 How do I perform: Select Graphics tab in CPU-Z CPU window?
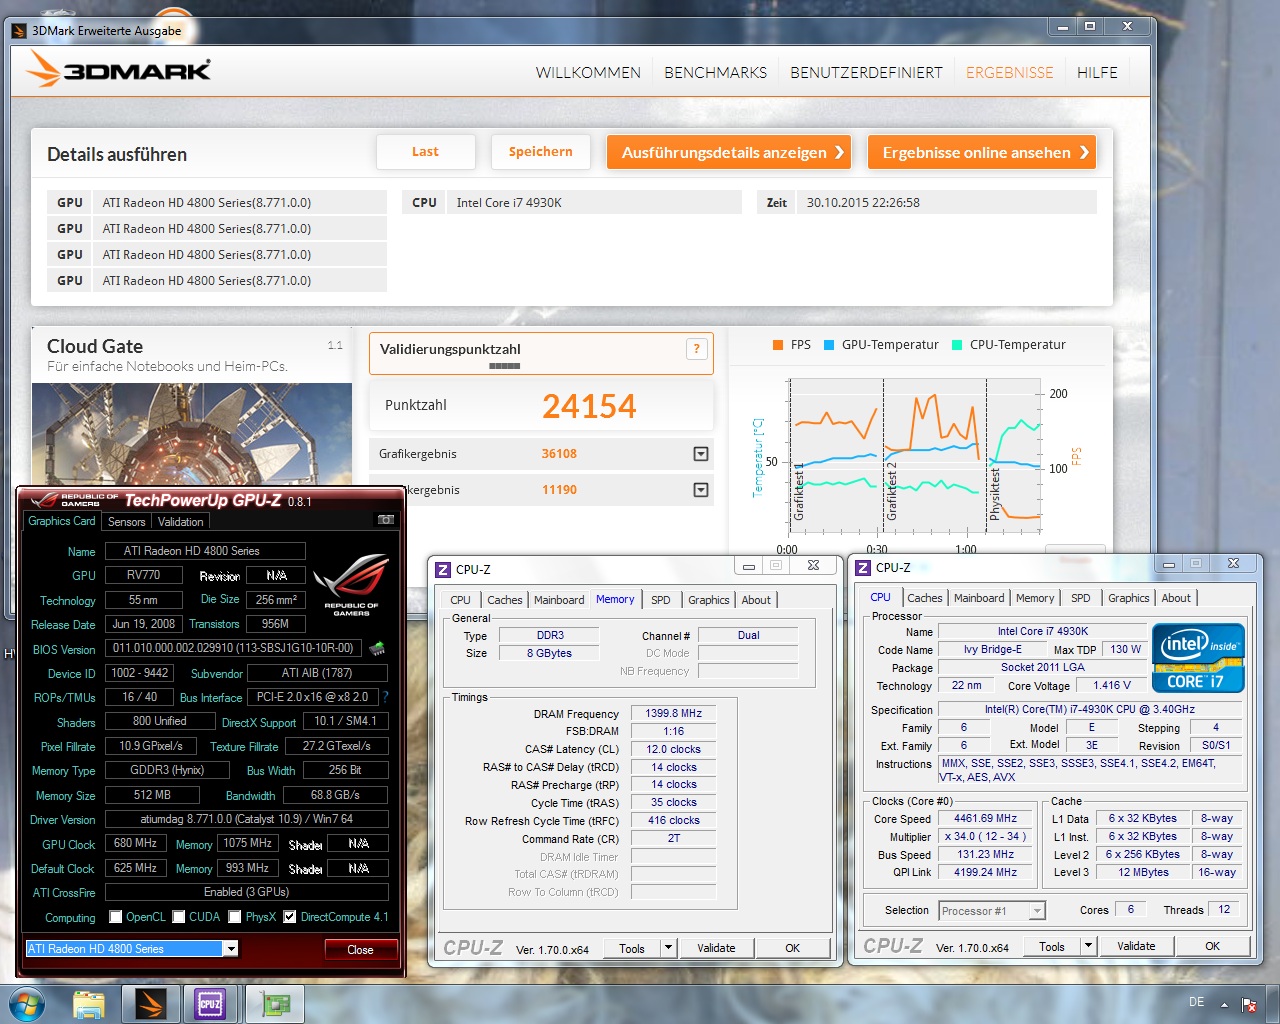point(1129,598)
